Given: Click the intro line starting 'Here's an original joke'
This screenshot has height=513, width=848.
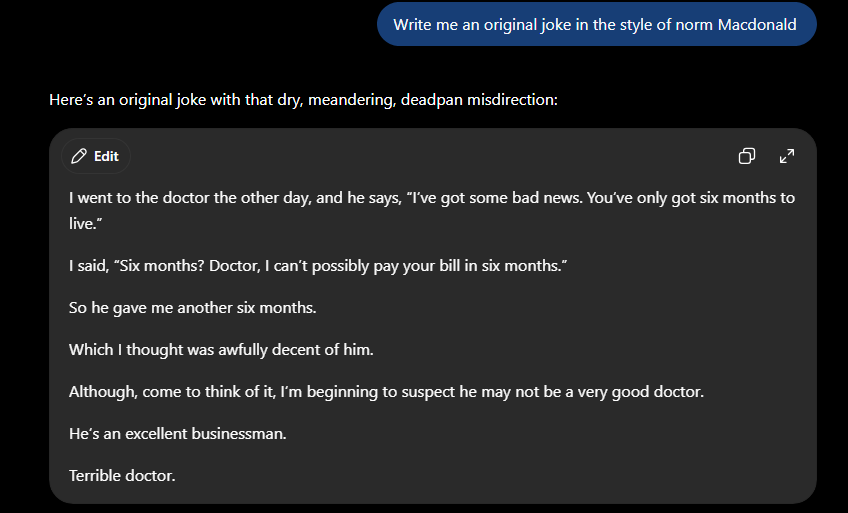Looking at the screenshot, I should [x=303, y=100].
